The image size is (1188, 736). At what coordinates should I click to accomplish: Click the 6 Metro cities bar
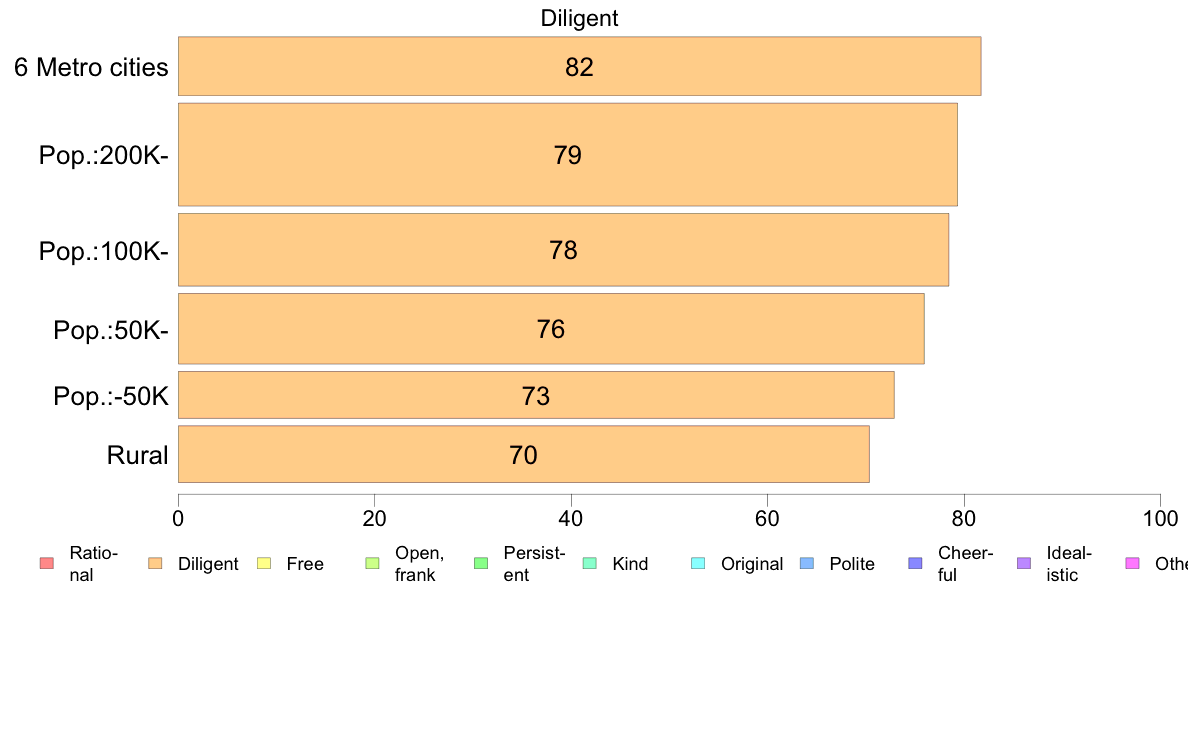point(580,66)
